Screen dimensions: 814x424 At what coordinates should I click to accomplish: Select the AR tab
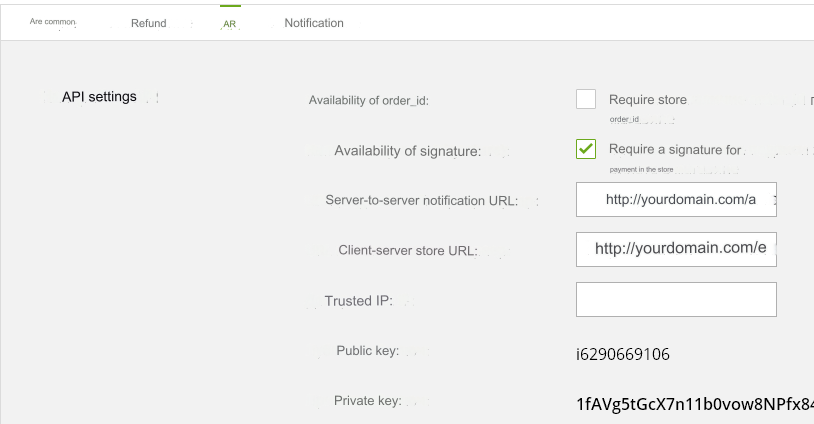tap(230, 23)
